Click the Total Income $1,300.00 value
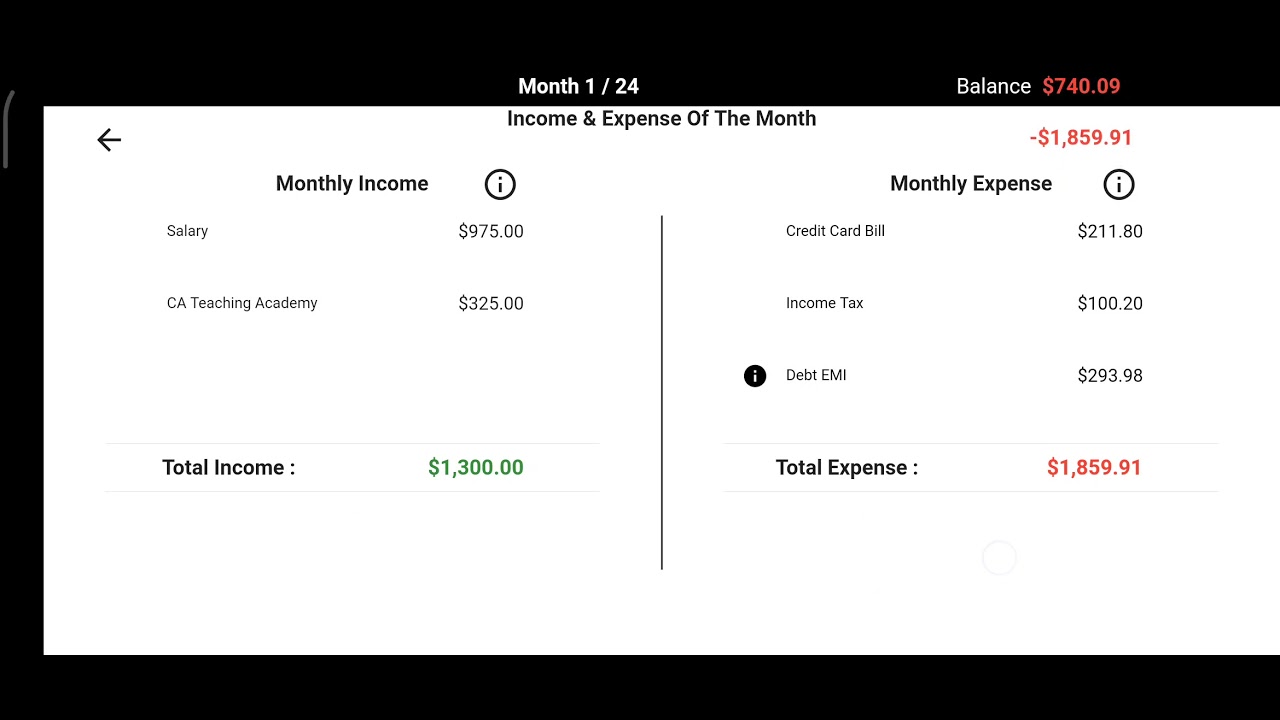 (x=476, y=467)
